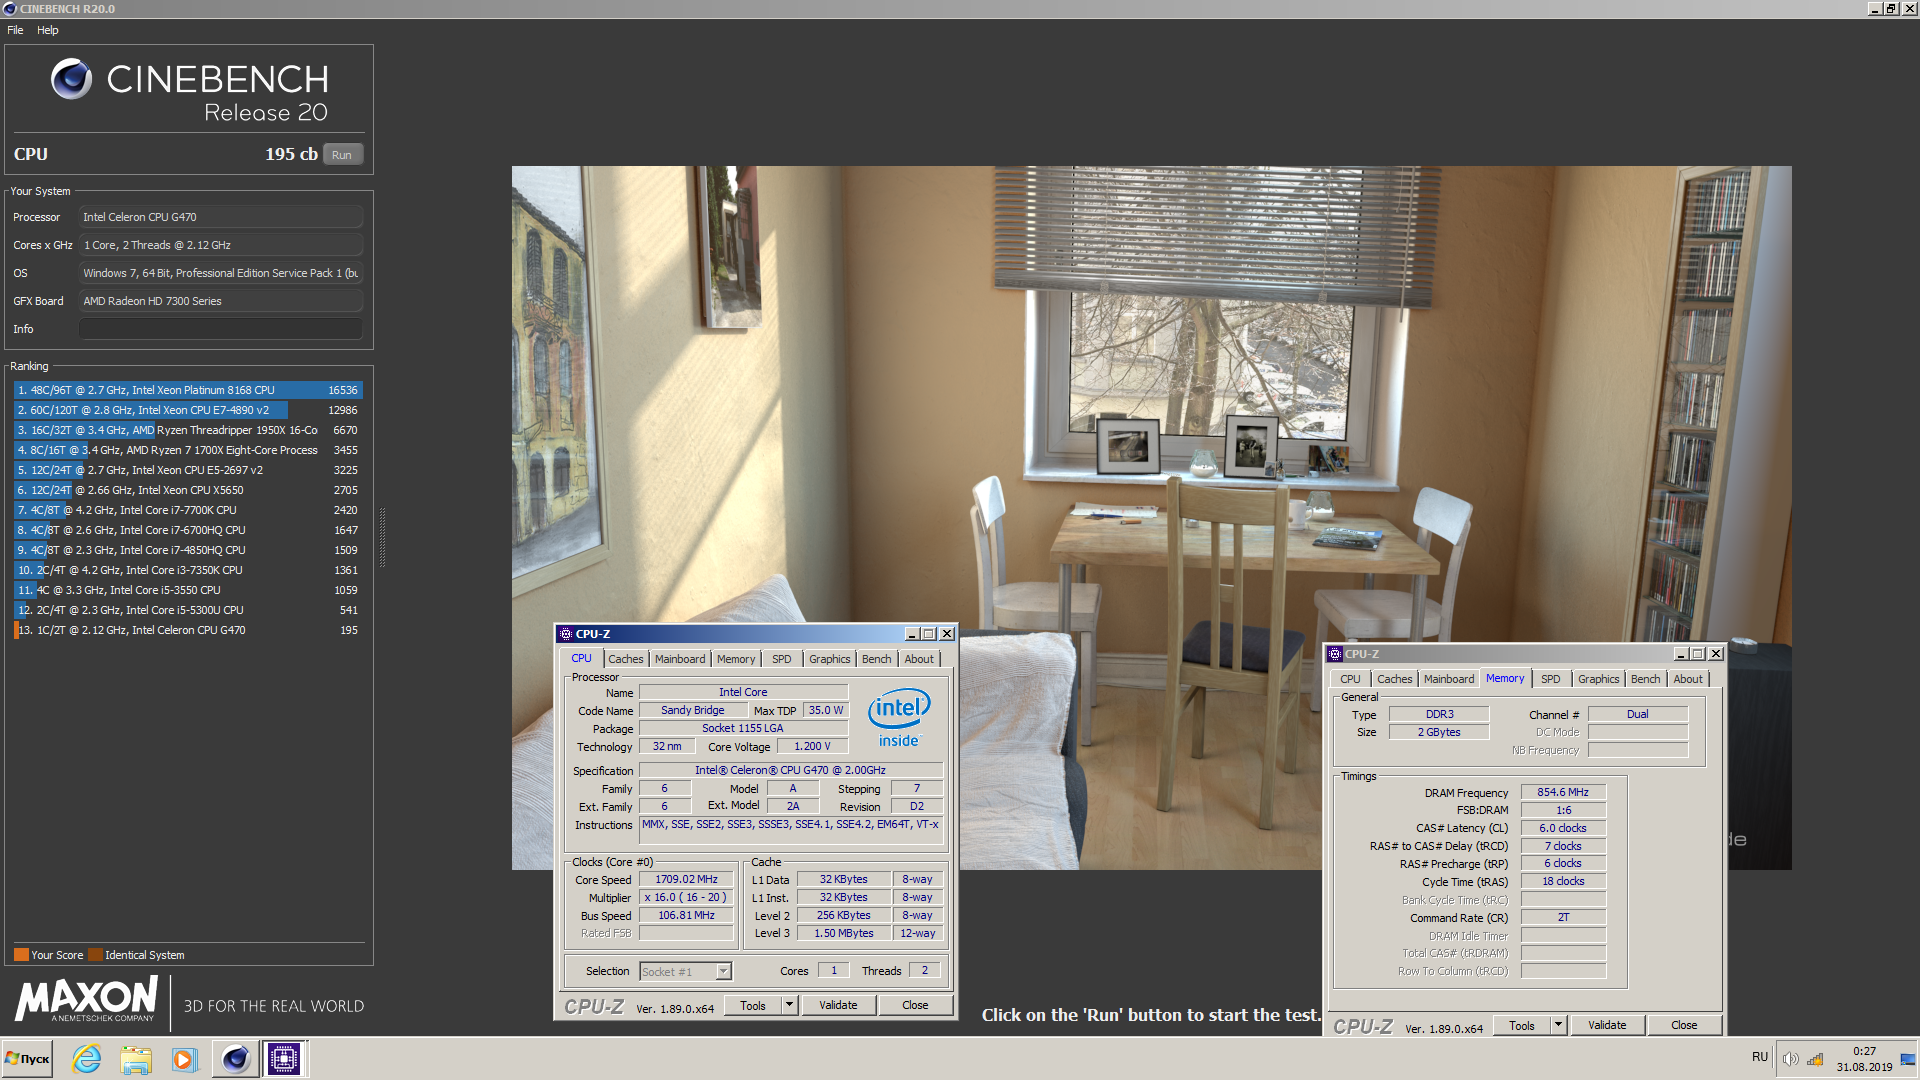The image size is (1920, 1080).
Task: Select ranking row Xeon CPU E7-4890 v2
Action: pyautogui.click(x=188, y=410)
